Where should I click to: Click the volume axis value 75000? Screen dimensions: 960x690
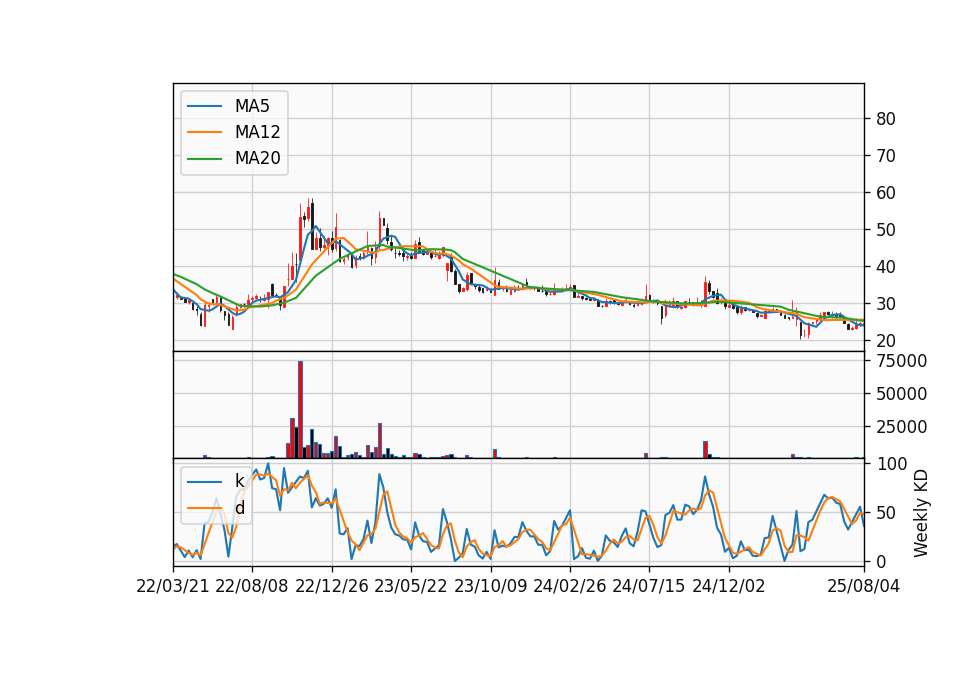pyautogui.click(x=901, y=361)
